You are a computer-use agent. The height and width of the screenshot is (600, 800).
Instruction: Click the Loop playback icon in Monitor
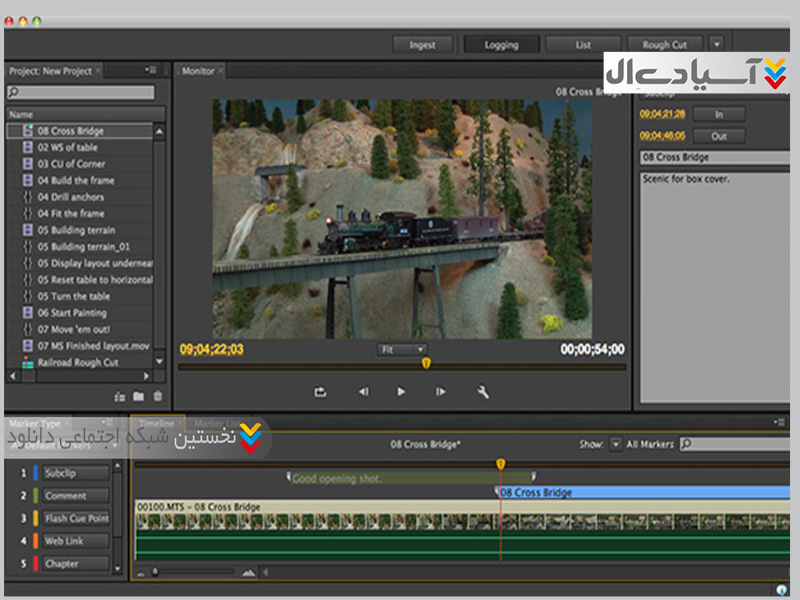[x=320, y=392]
